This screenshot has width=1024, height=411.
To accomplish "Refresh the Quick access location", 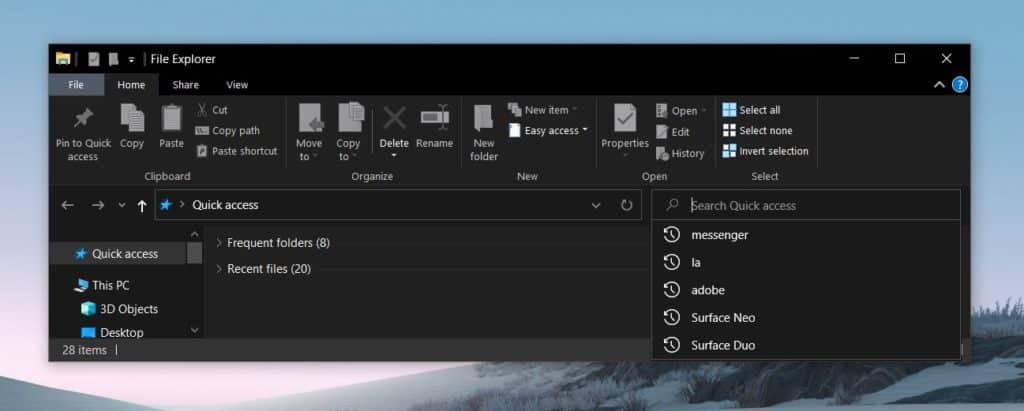I will click(627, 205).
